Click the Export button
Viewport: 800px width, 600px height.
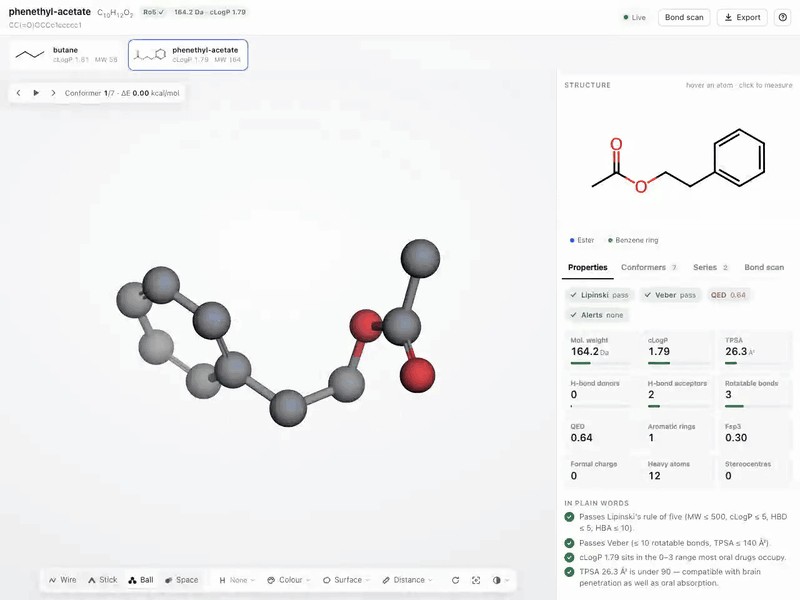(x=742, y=17)
